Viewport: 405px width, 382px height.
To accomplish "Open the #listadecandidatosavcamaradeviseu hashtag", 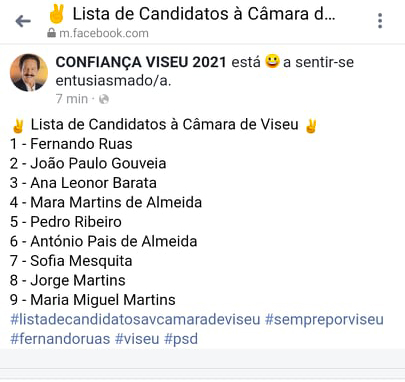I will (135, 319).
